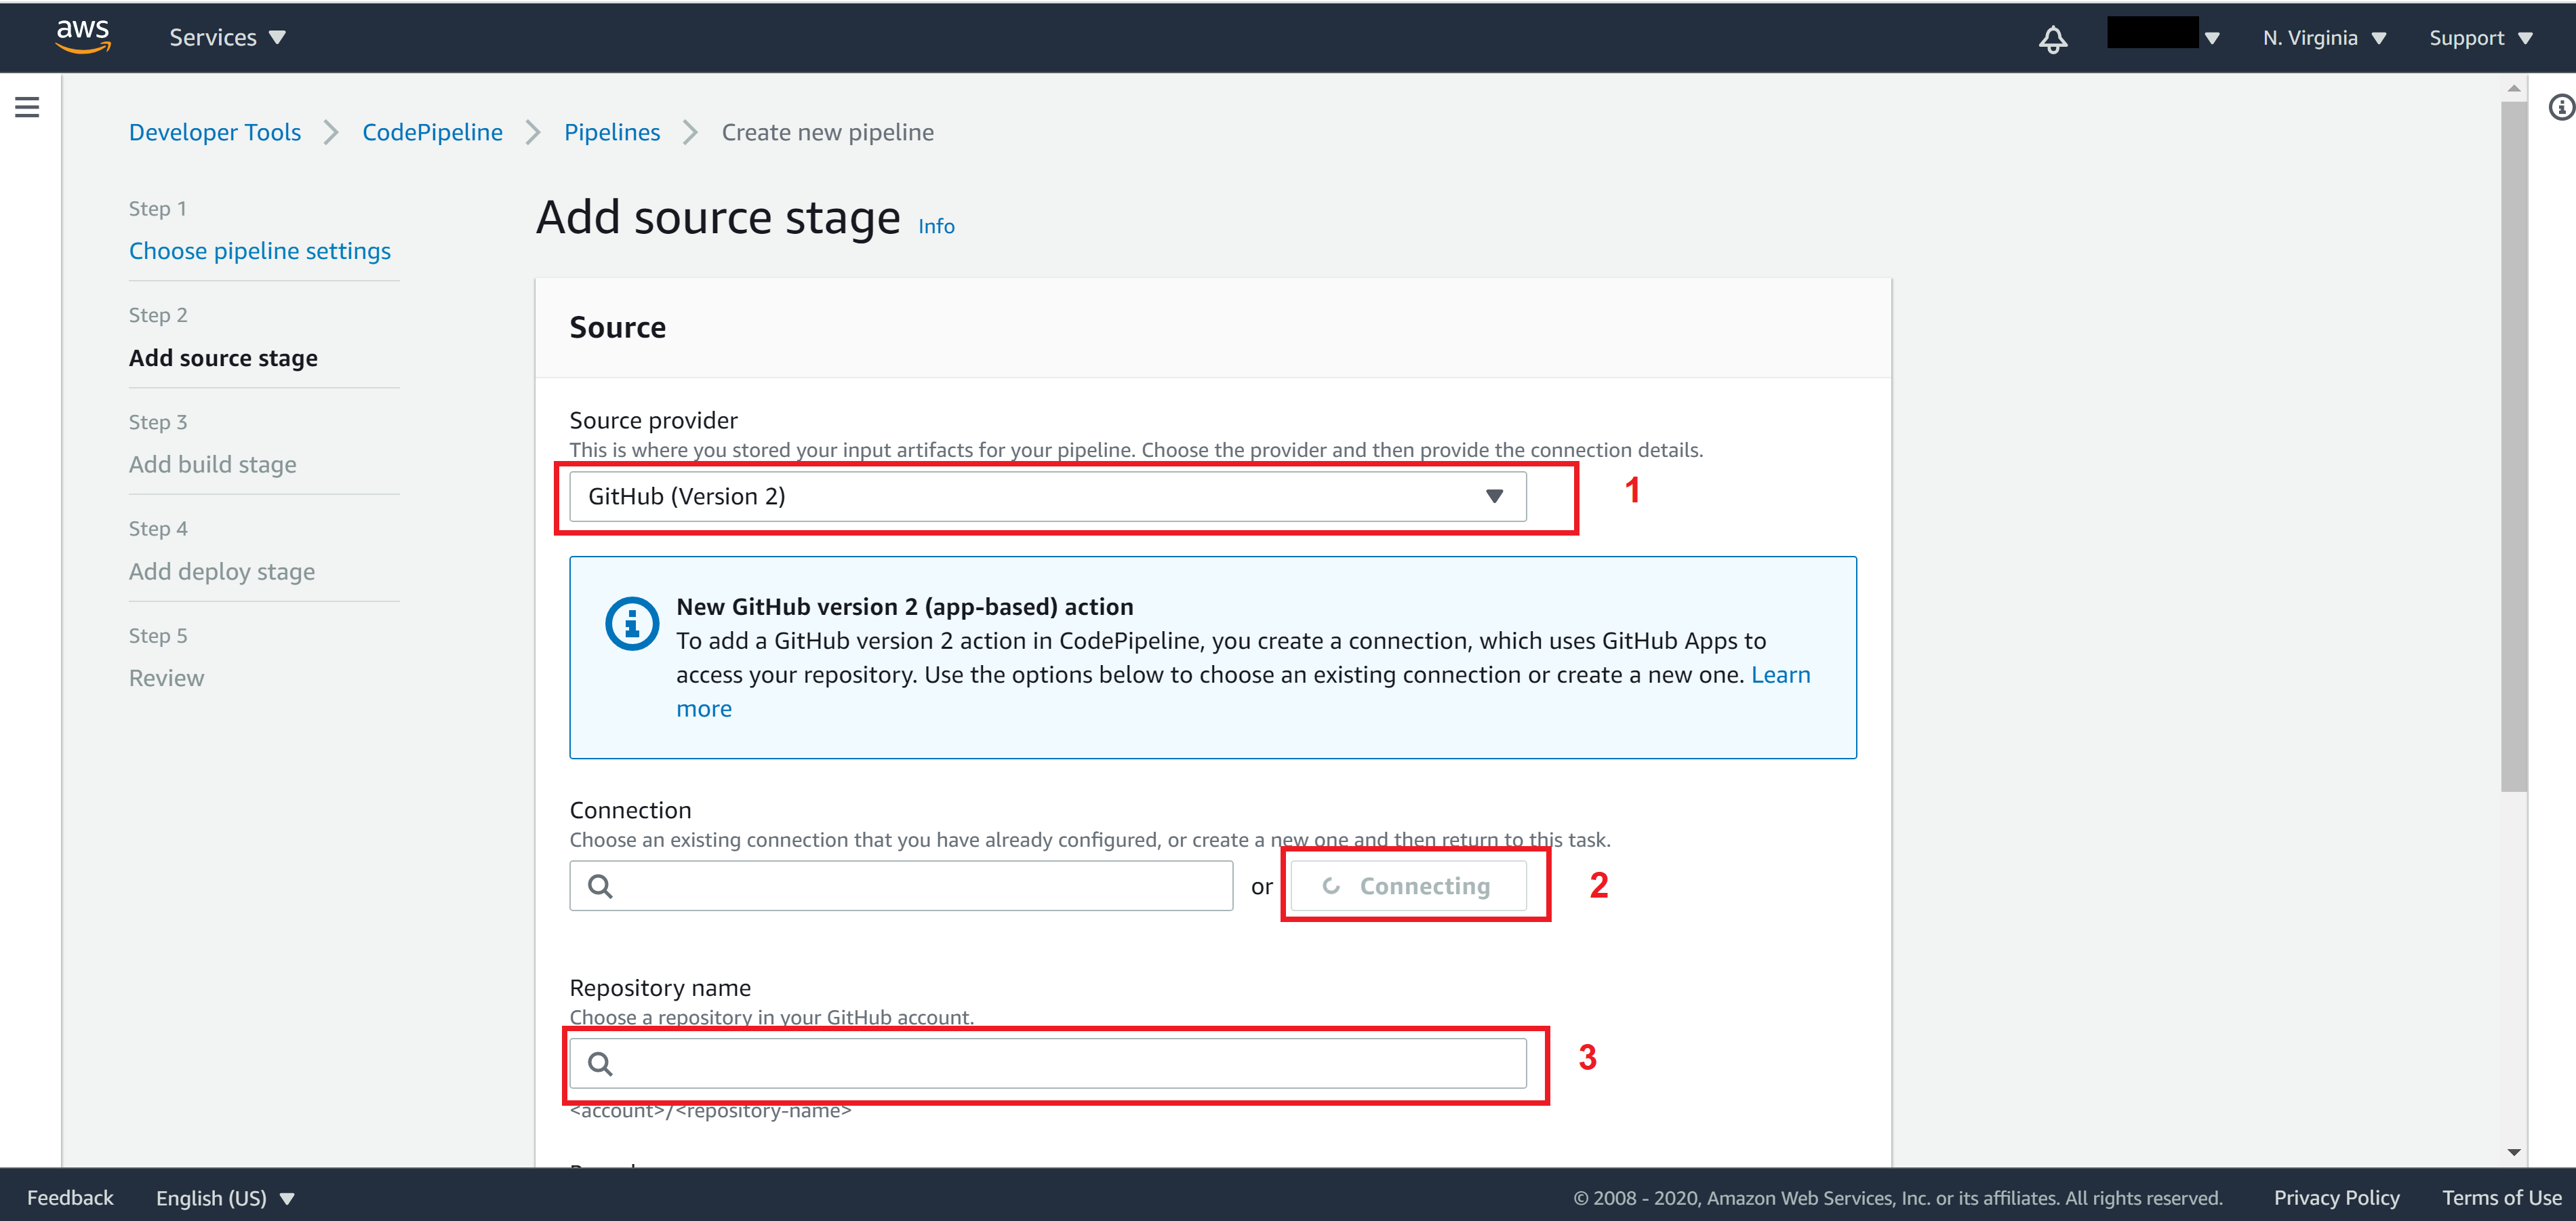Open Choose pipeline settings step
The height and width of the screenshot is (1221, 2576).
pos(260,251)
